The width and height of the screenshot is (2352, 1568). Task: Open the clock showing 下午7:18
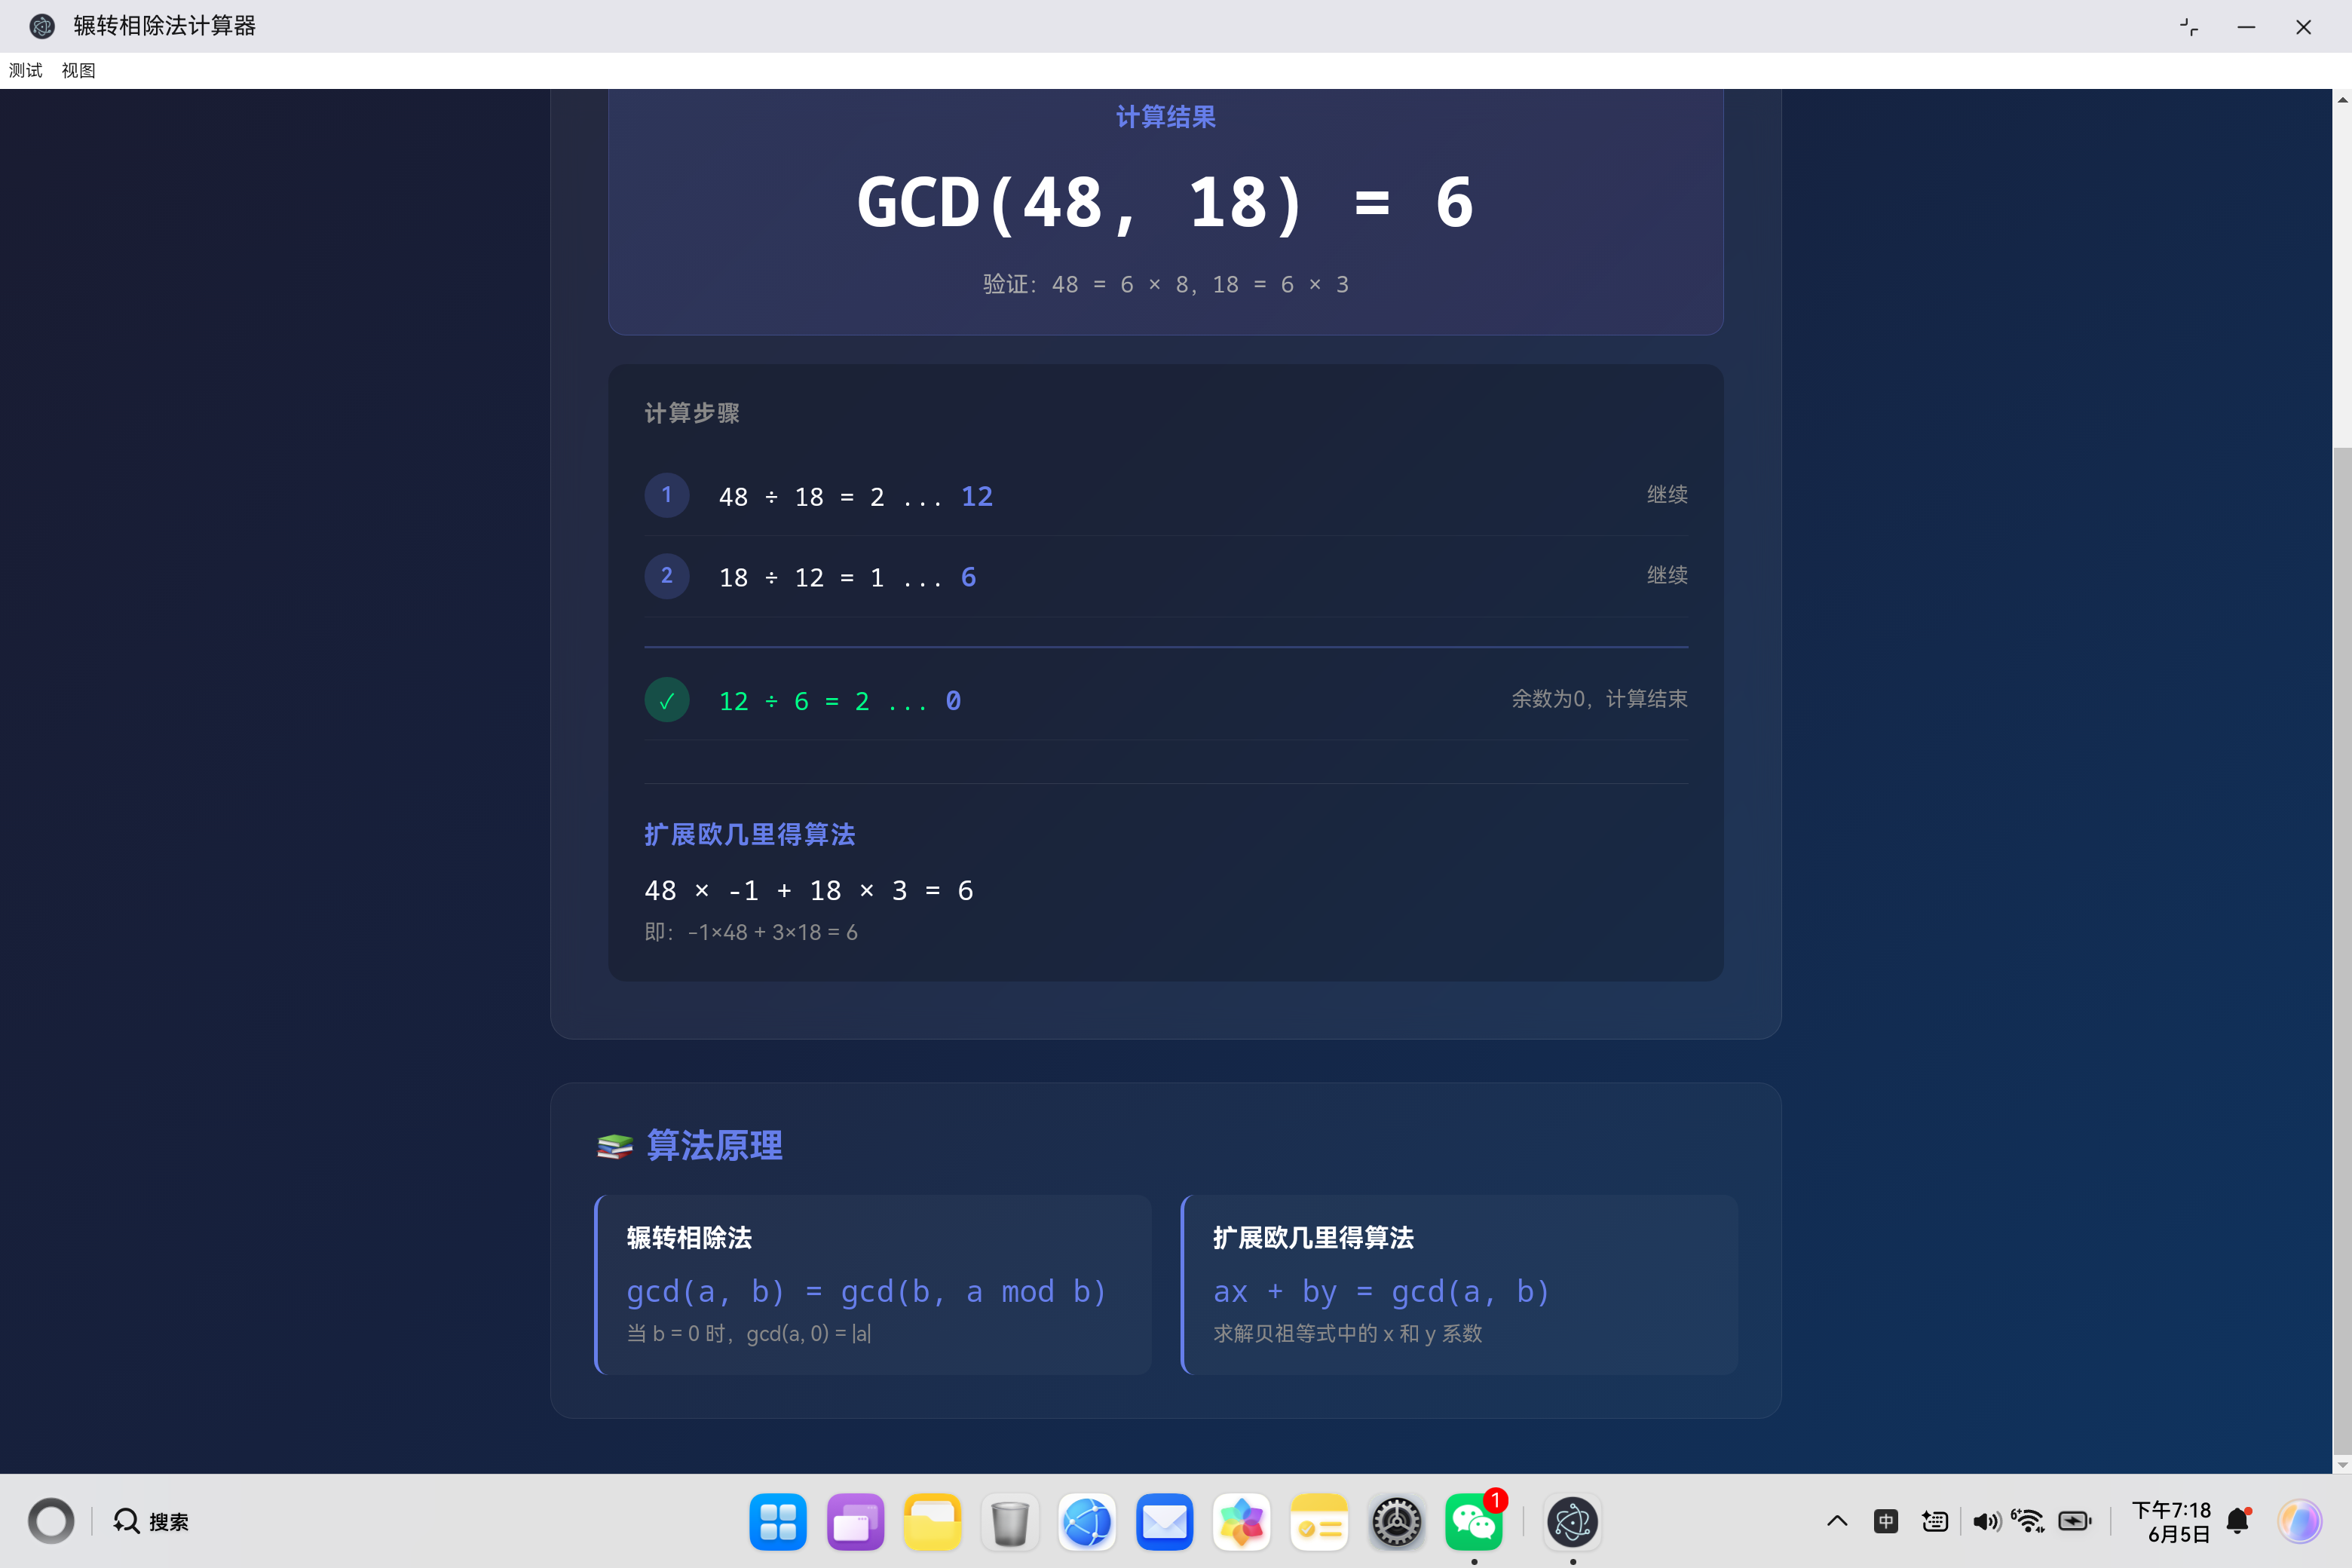(x=2171, y=1521)
